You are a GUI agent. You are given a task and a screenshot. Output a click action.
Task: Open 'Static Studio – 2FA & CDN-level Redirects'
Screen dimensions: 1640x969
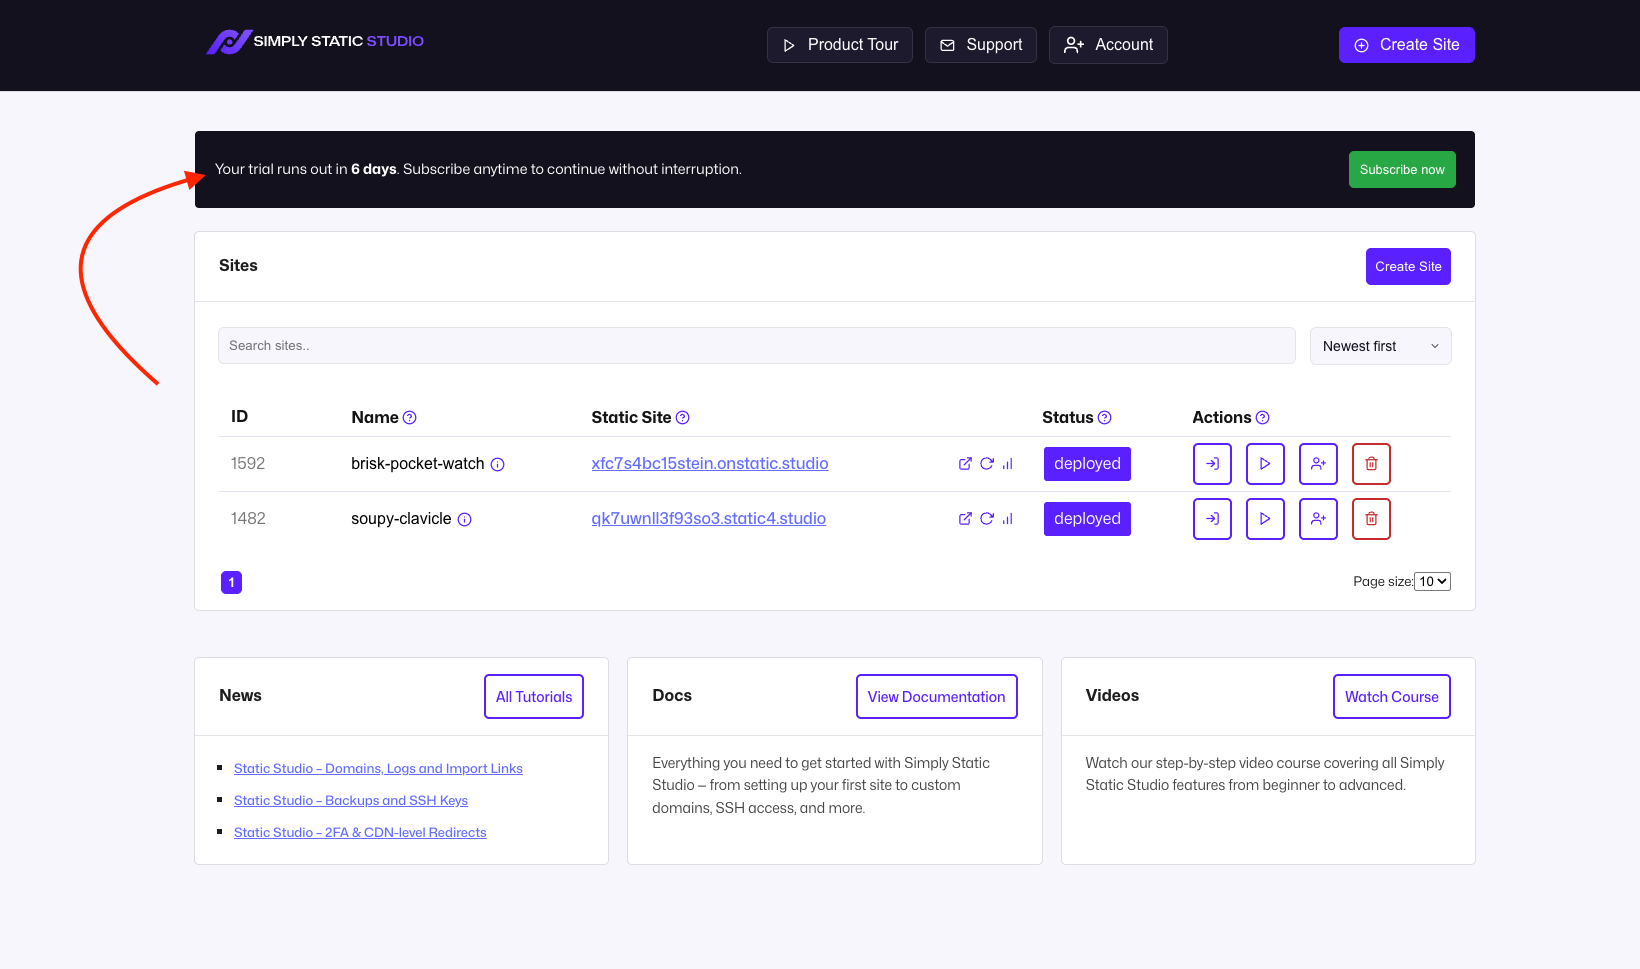point(360,833)
